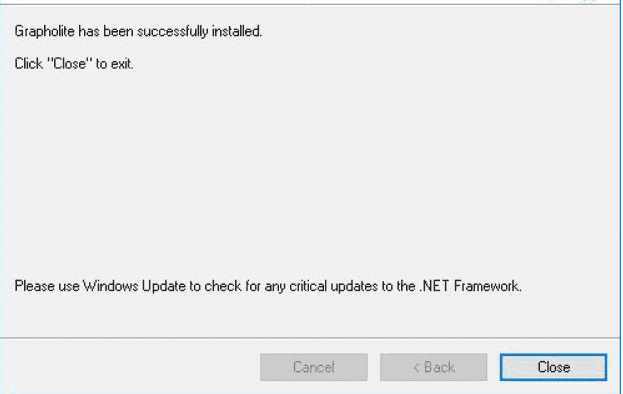Click the greyed-out Cancel button

[x=313, y=367]
